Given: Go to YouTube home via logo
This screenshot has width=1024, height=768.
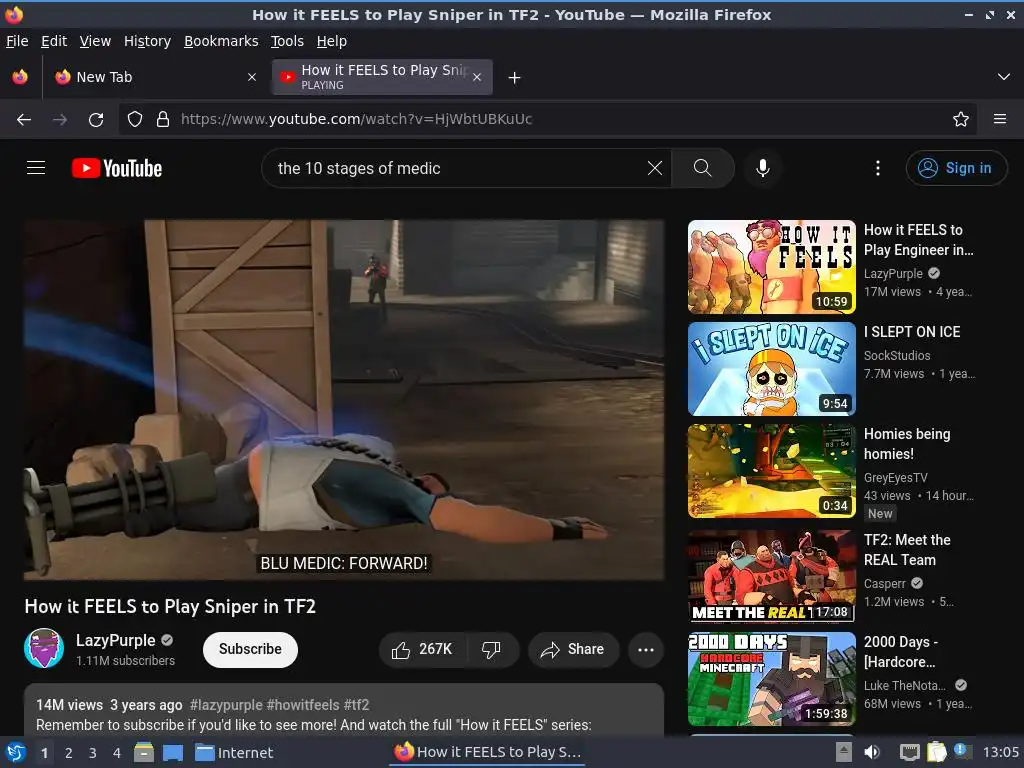Looking at the screenshot, I should 117,168.
